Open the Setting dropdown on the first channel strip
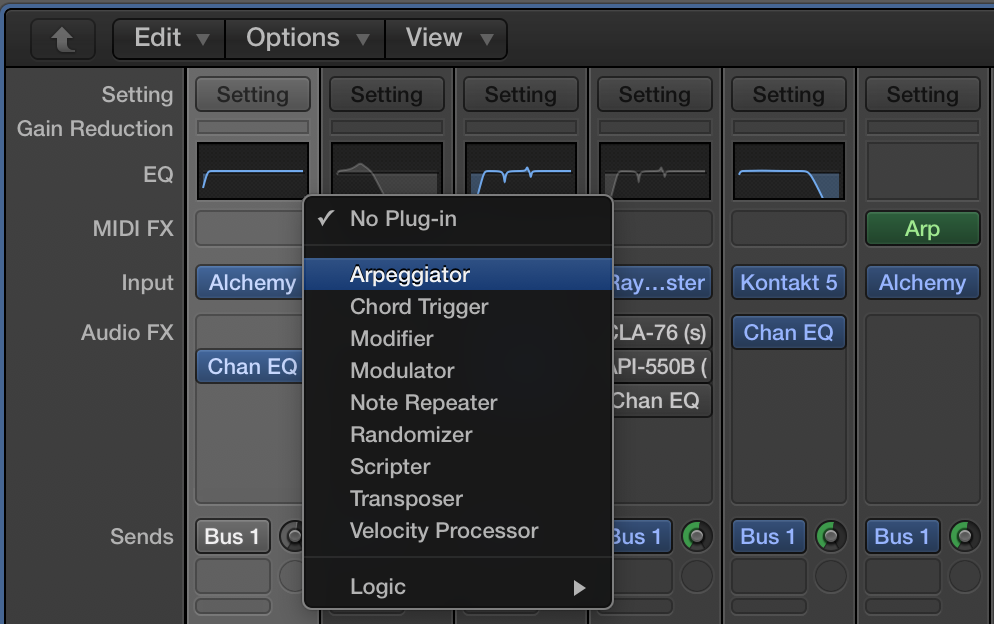The width and height of the screenshot is (994, 624). click(x=252, y=94)
